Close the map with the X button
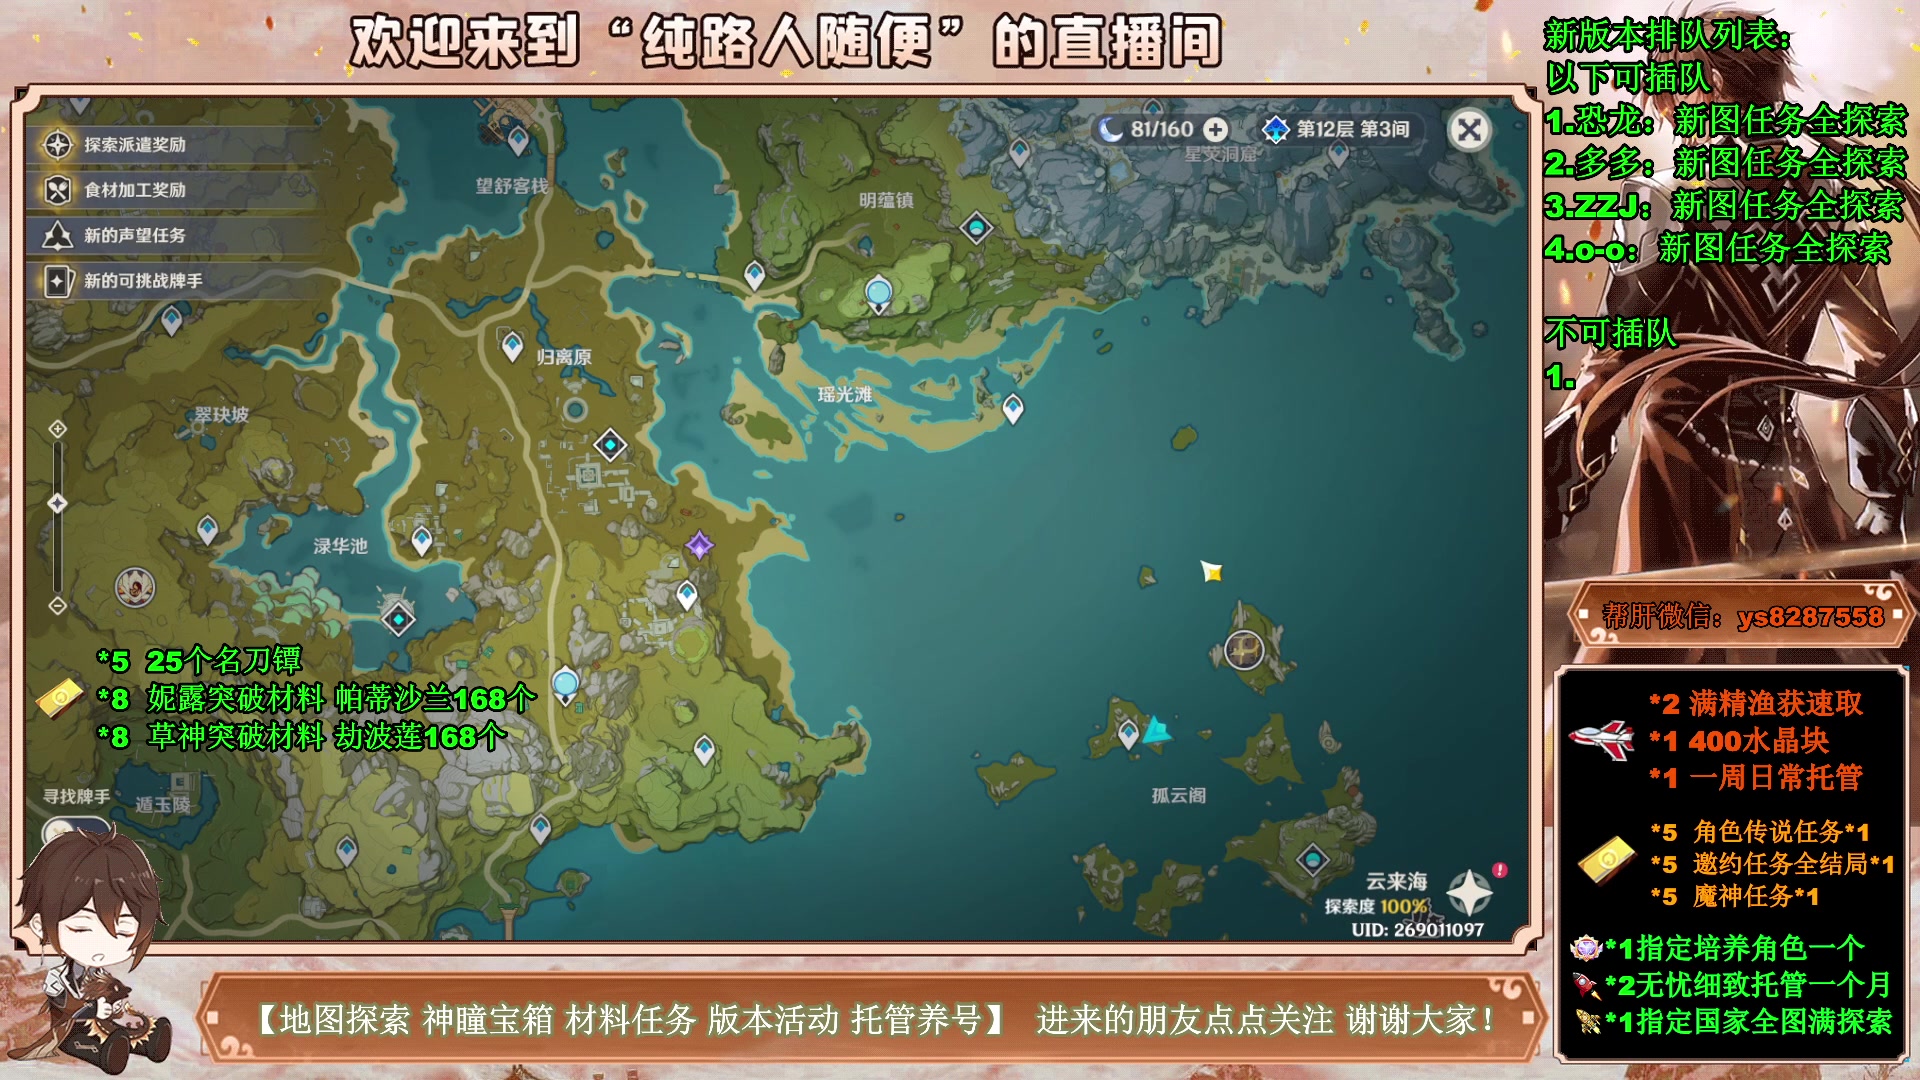 [x=1469, y=130]
